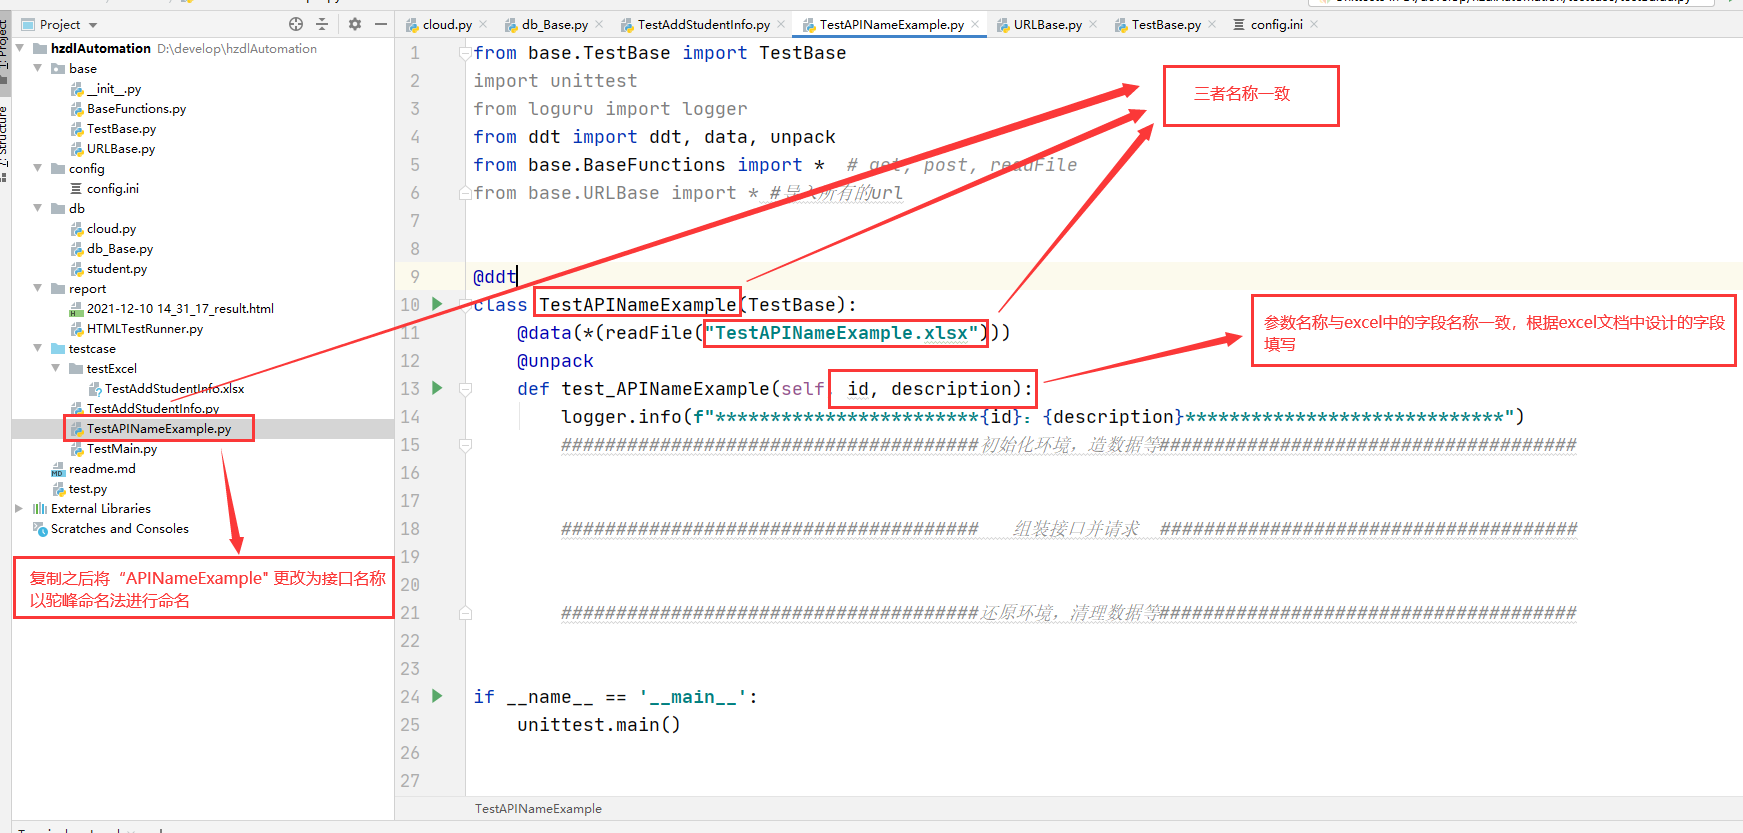Switch to the db_Base.py editor tab
This screenshot has height=833, width=1743.
pyautogui.click(x=555, y=25)
